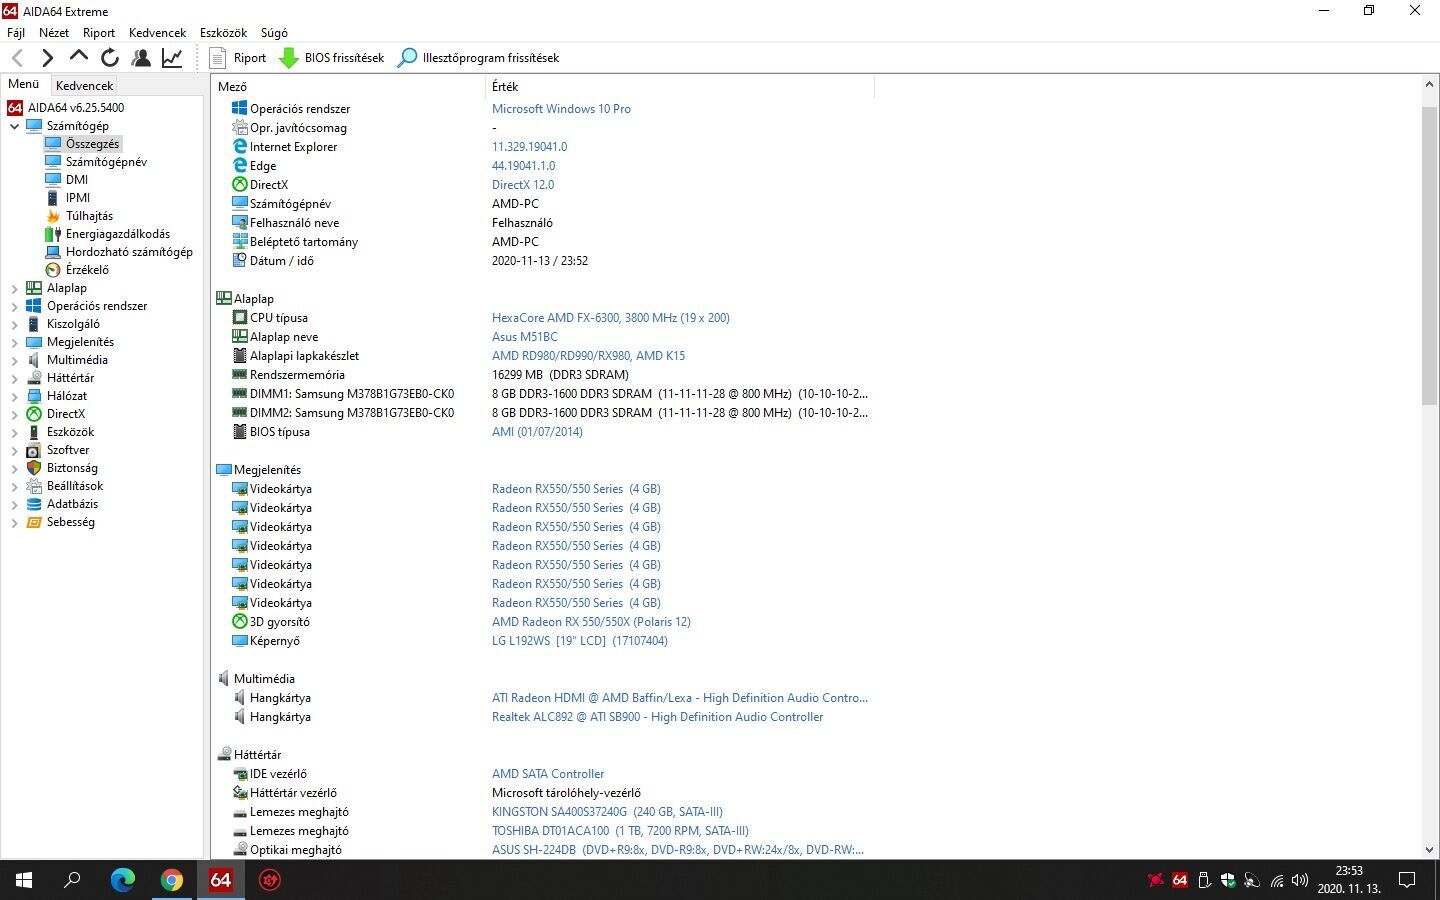
Task: Open AMD RD980/RD990/RX980 chipset link
Action: [588, 356]
